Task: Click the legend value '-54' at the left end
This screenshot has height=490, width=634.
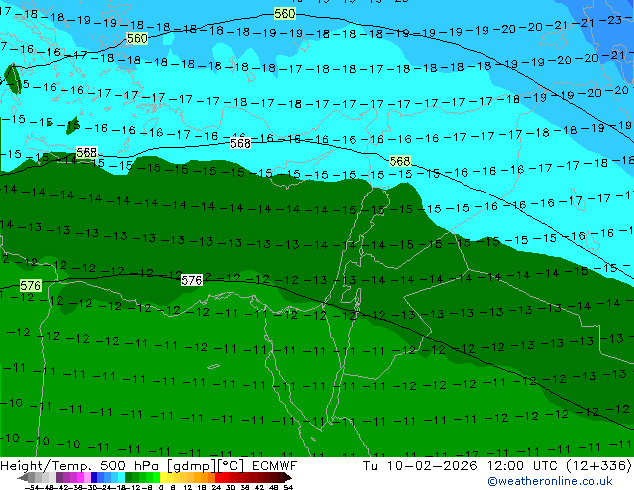Action: coord(32,487)
